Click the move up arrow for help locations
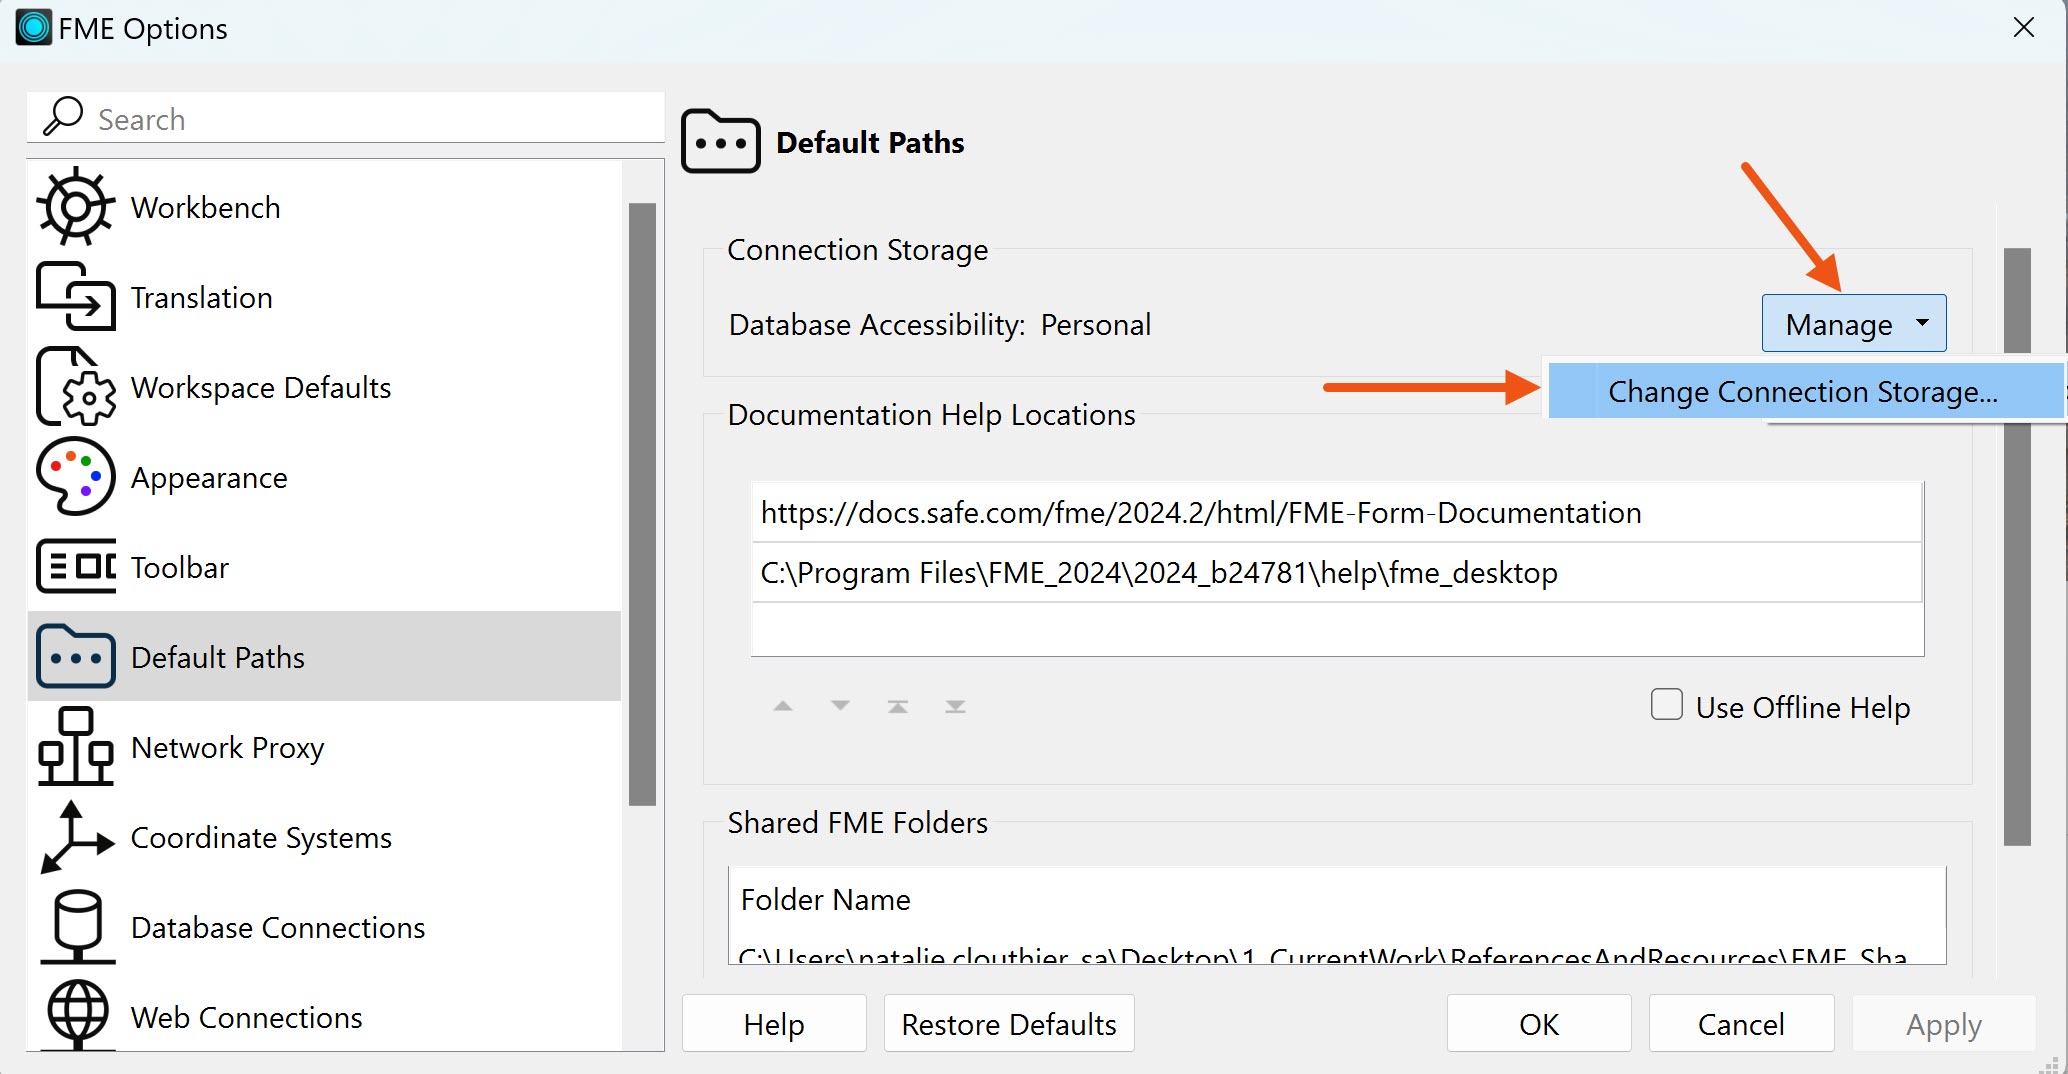The width and height of the screenshot is (2068, 1074). 783,706
